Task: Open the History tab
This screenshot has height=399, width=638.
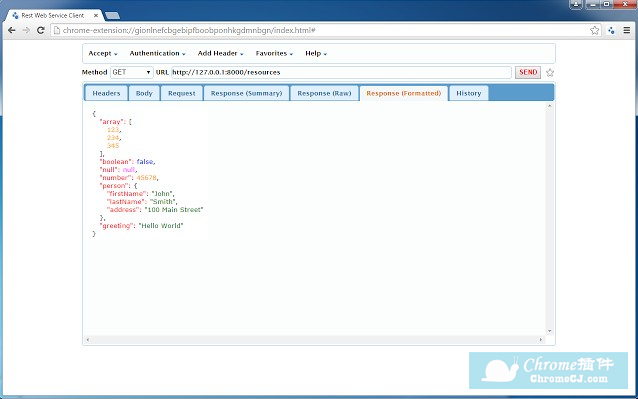Action: tap(468, 93)
